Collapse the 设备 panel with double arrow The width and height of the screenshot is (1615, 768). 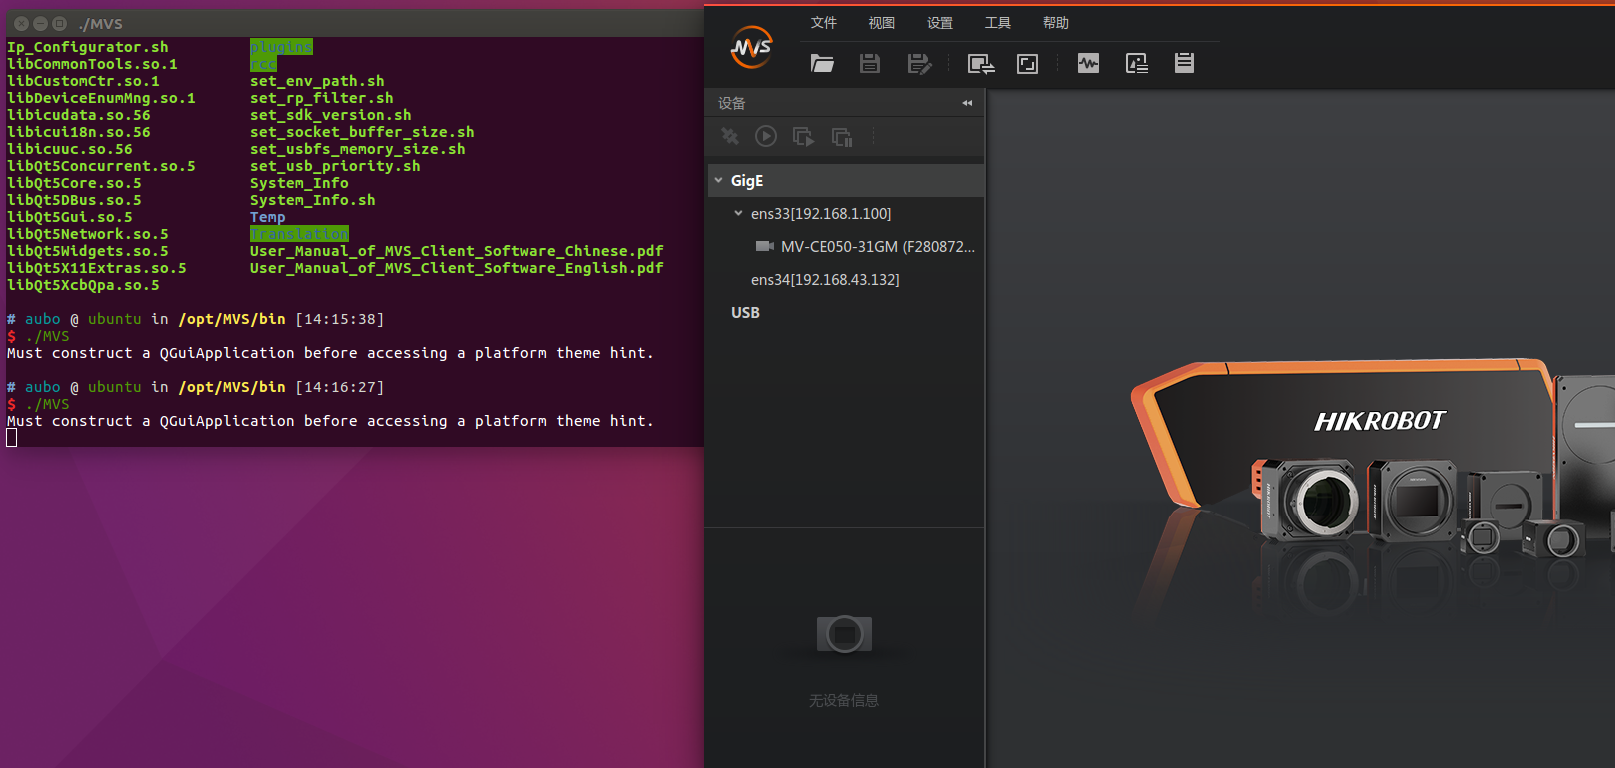point(967,103)
